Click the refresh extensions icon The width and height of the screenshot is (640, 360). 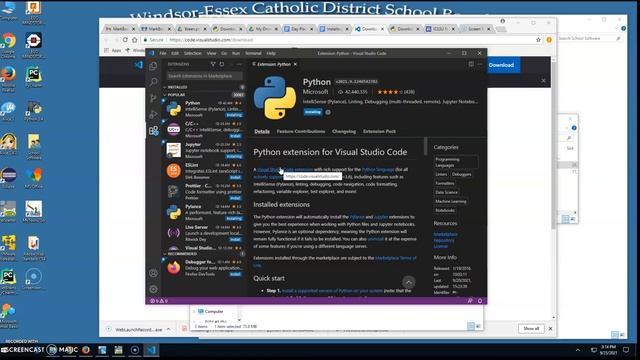222,64
